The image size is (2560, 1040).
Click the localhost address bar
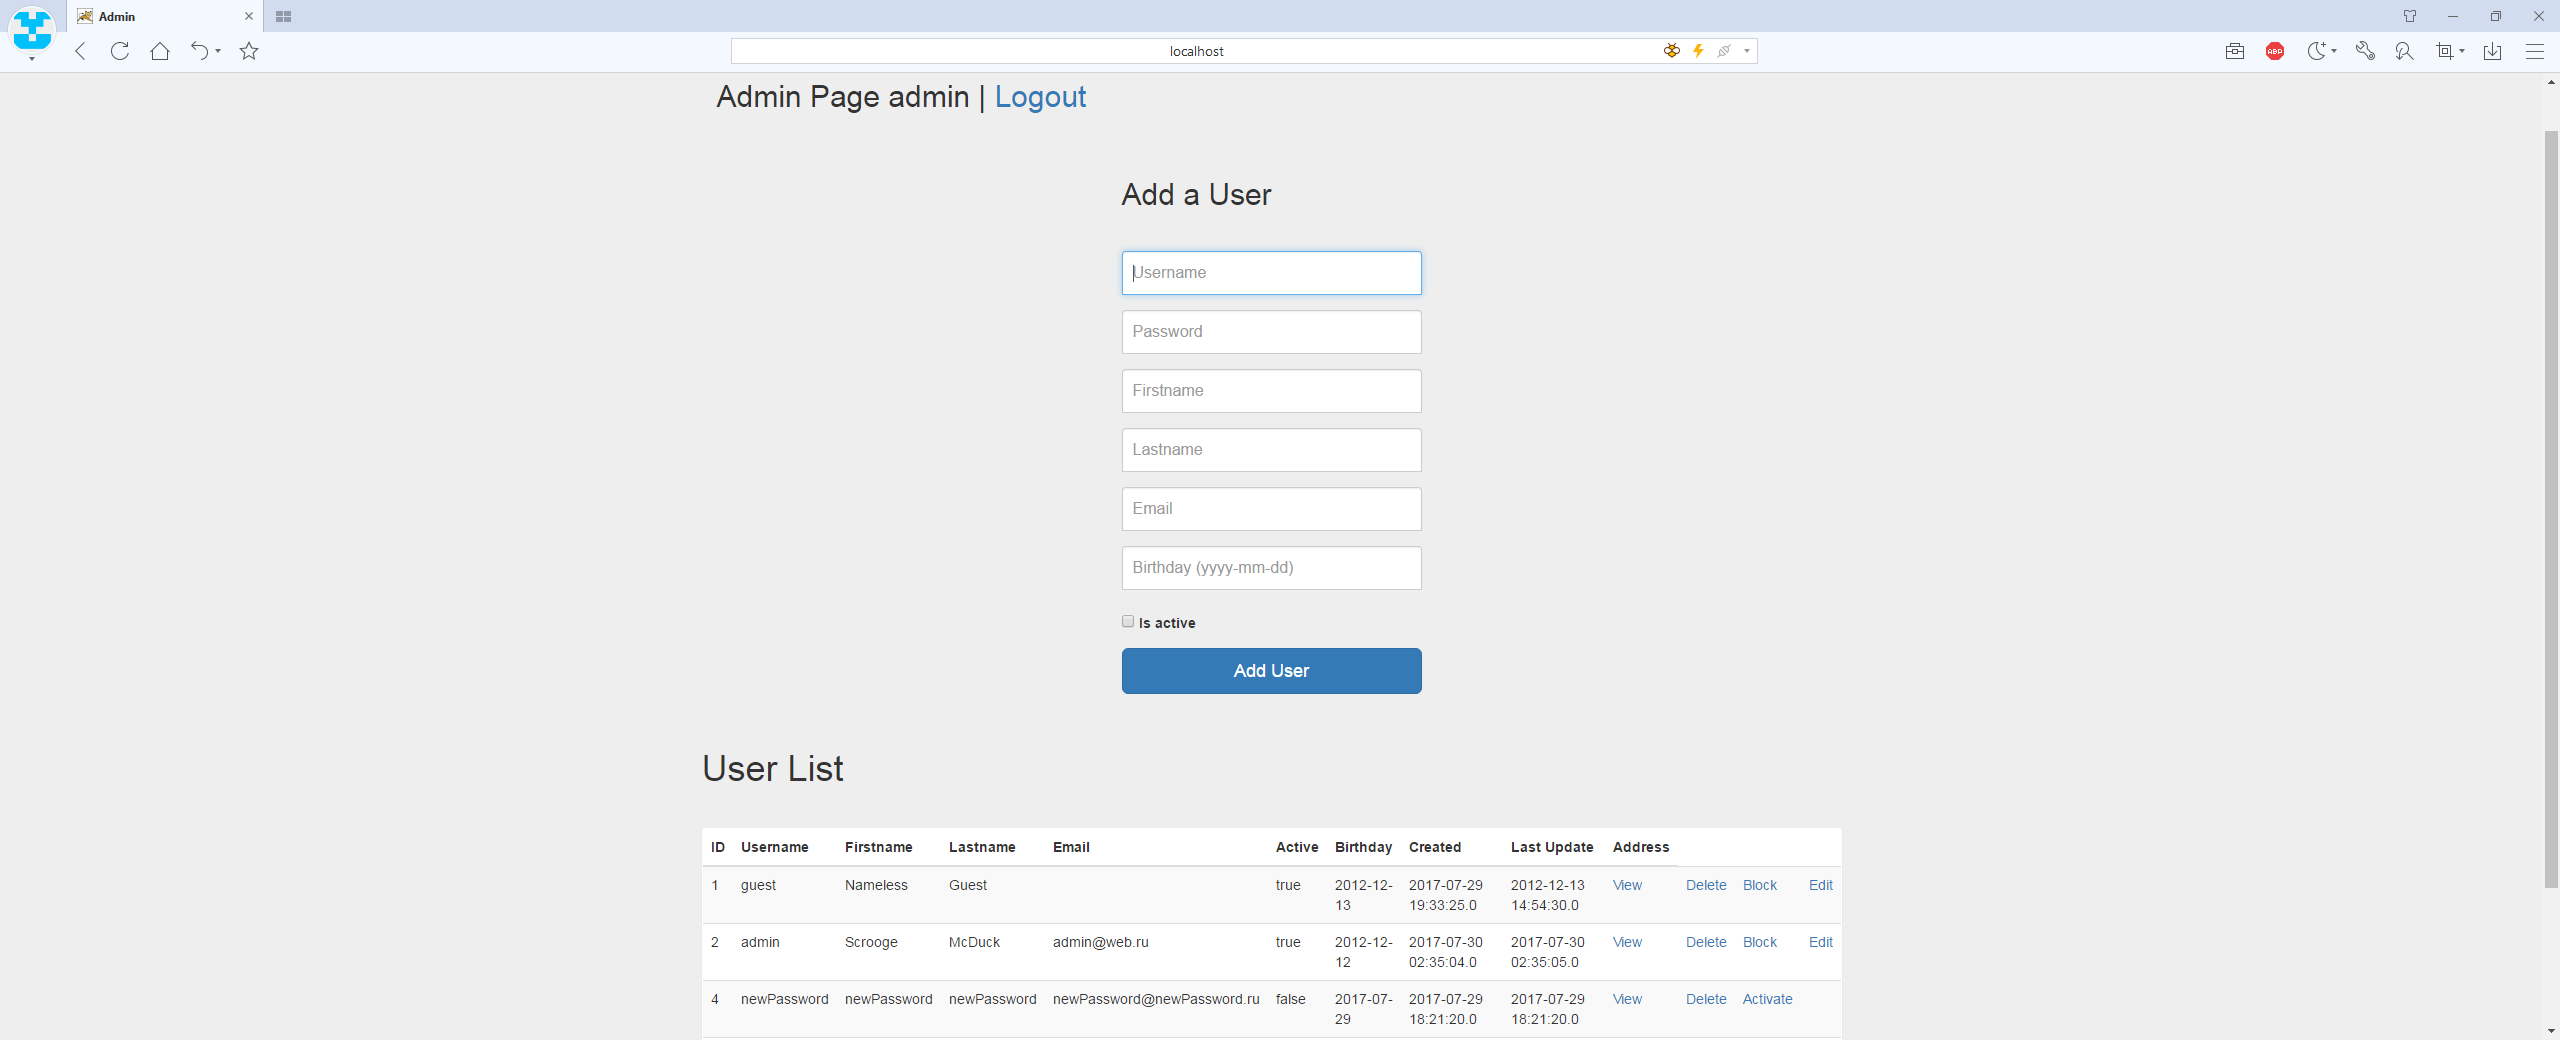[1196, 51]
